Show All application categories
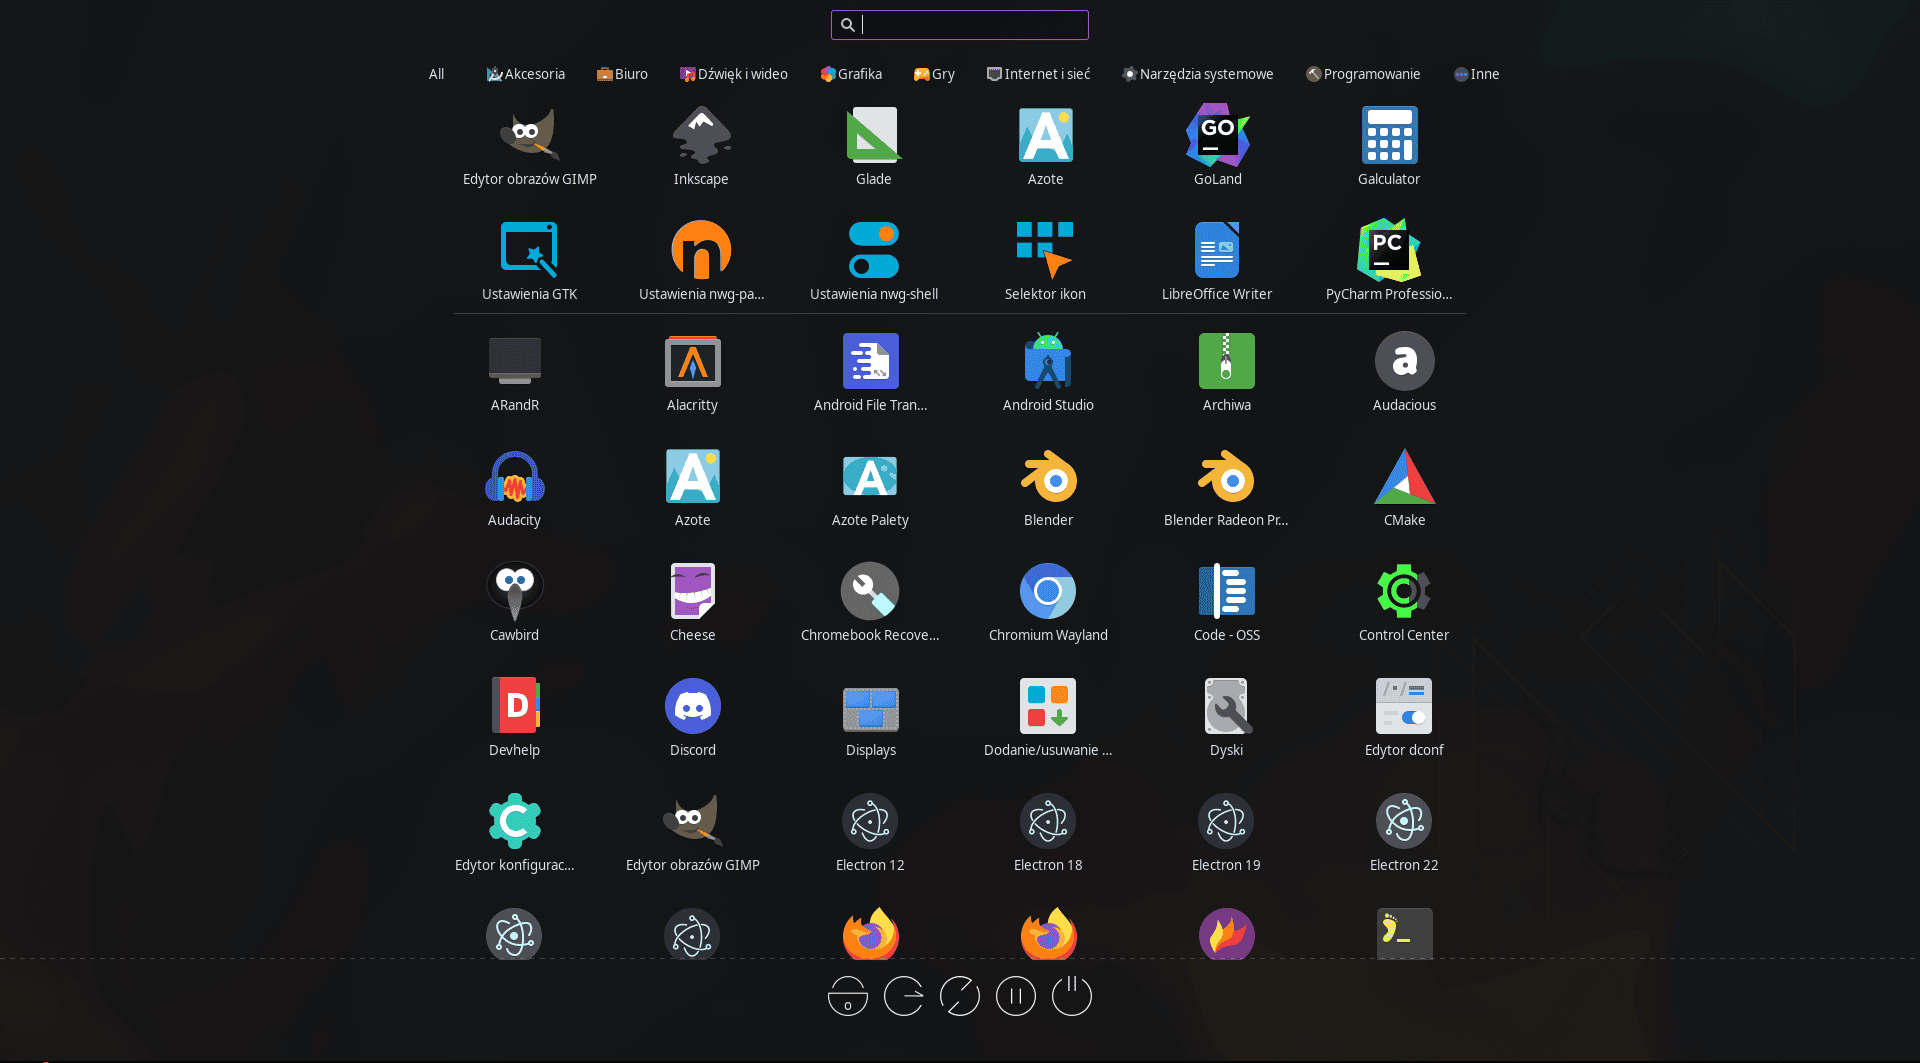 (437, 74)
